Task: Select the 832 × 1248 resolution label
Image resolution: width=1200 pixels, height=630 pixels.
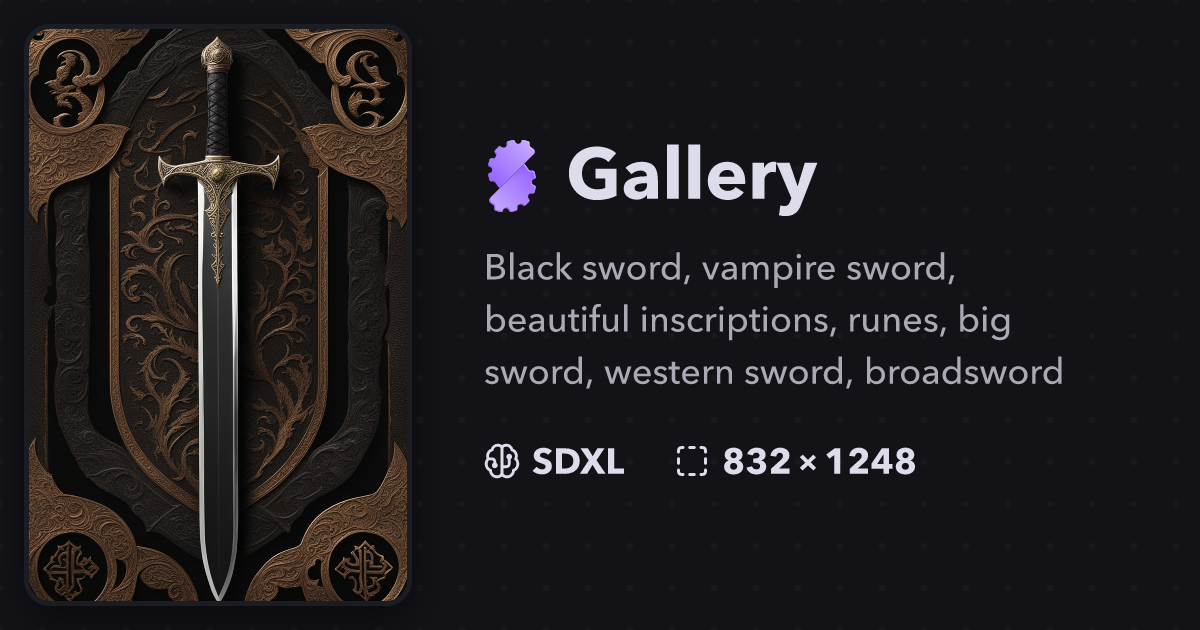Action: click(819, 461)
